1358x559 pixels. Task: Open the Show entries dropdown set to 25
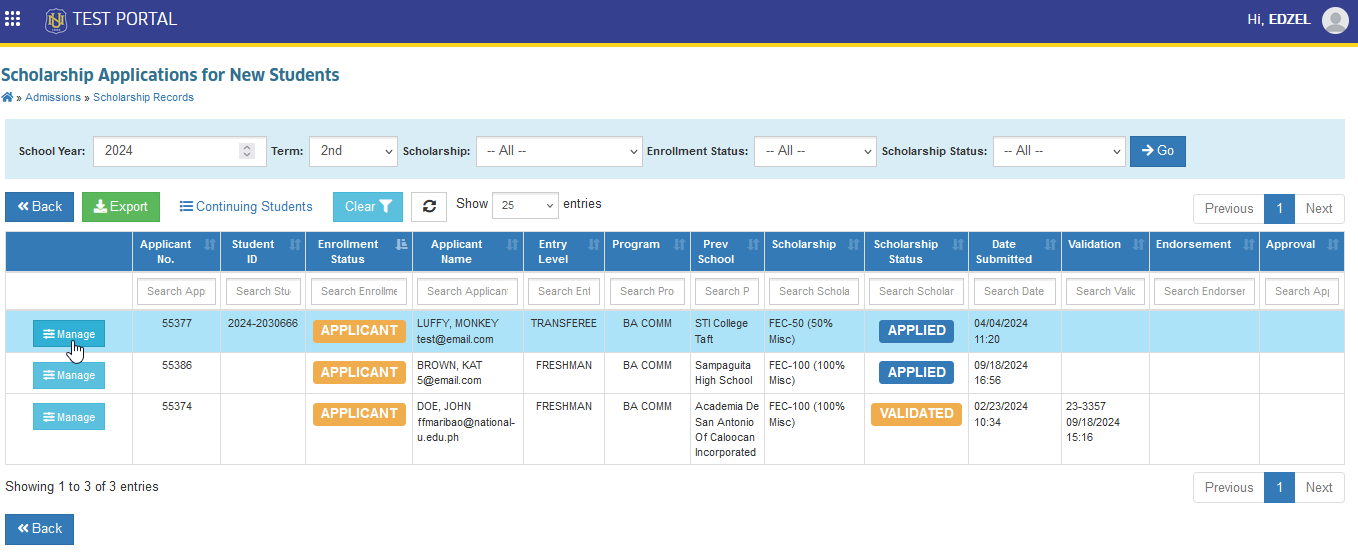click(525, 205)
